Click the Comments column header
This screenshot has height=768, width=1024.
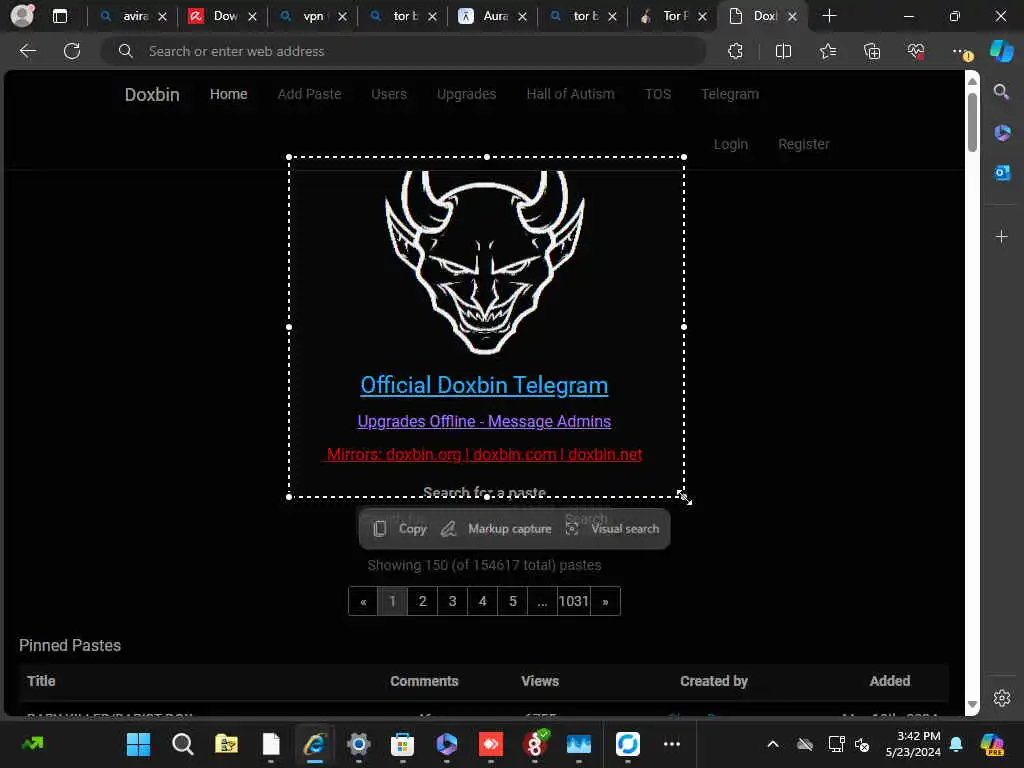coord(424,681)
